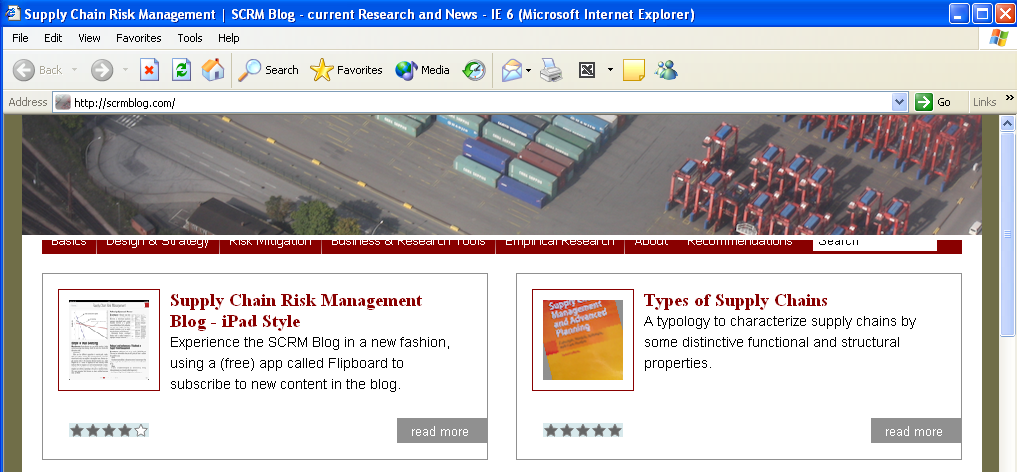
Task: Open dropdown arrow next to Edit icon
Action: 610,70
